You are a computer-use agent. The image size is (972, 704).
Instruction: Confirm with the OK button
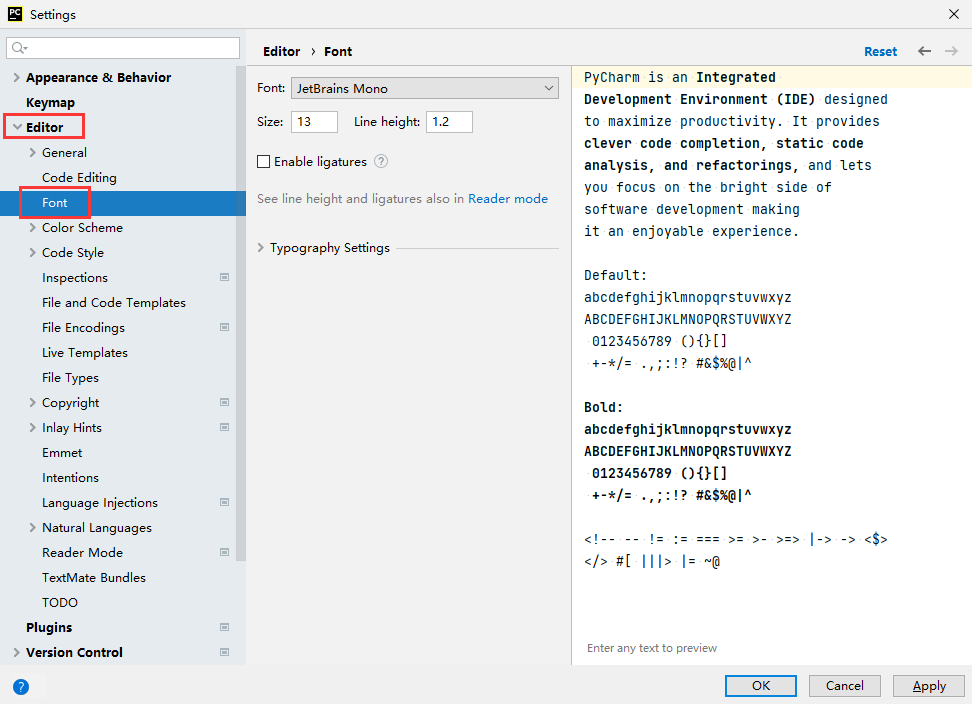coord(761,685)
